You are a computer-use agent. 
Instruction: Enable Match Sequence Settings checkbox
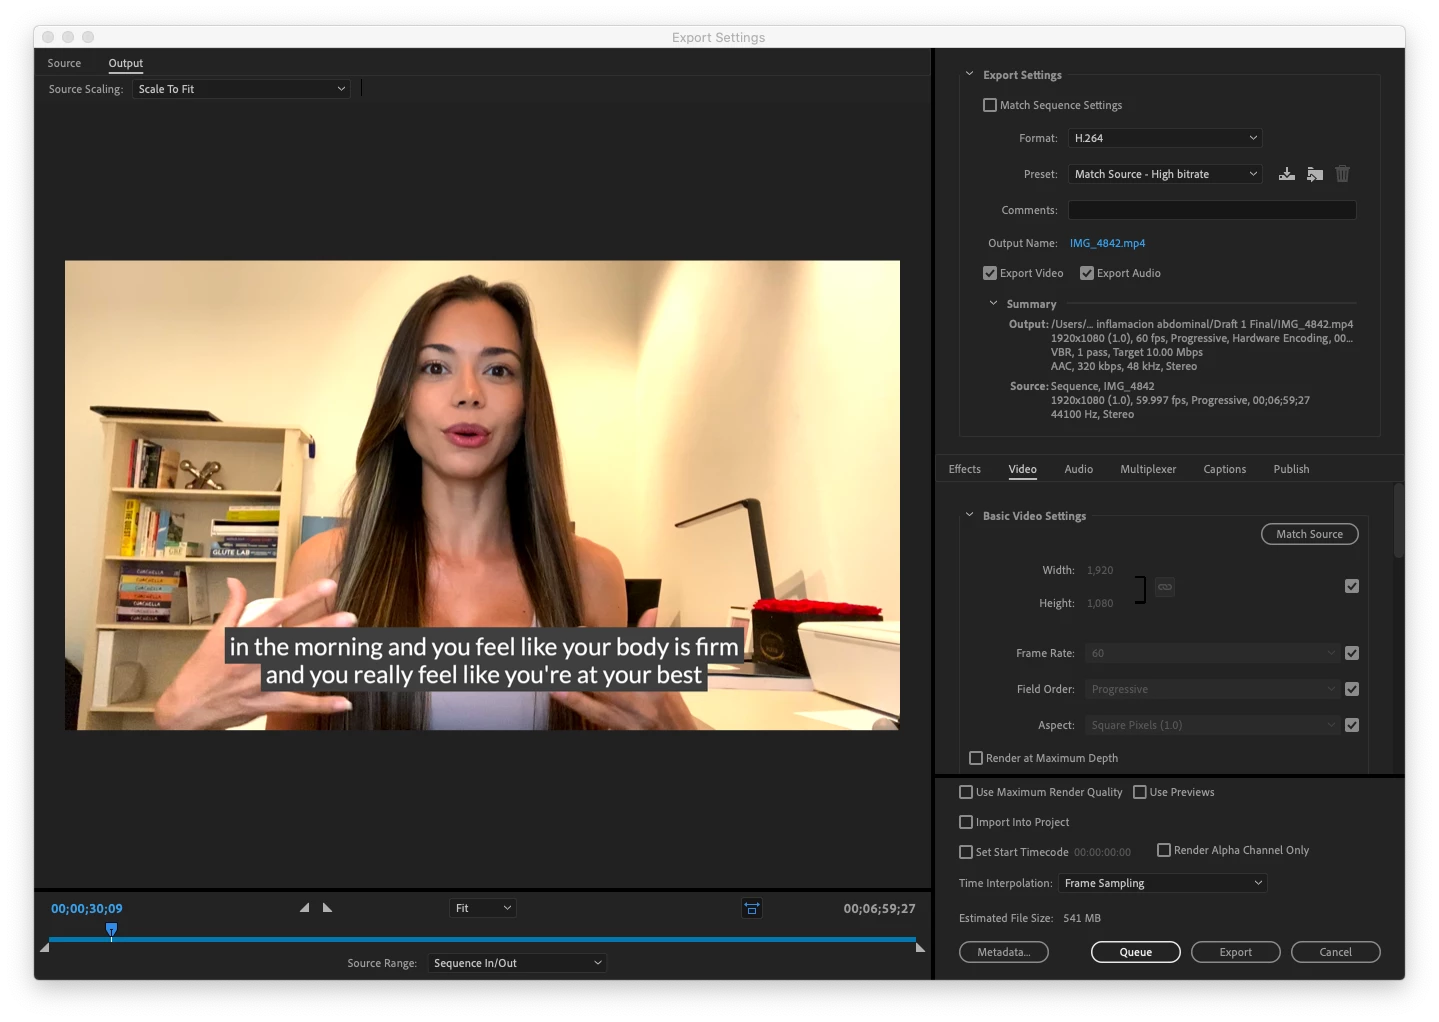990,105
